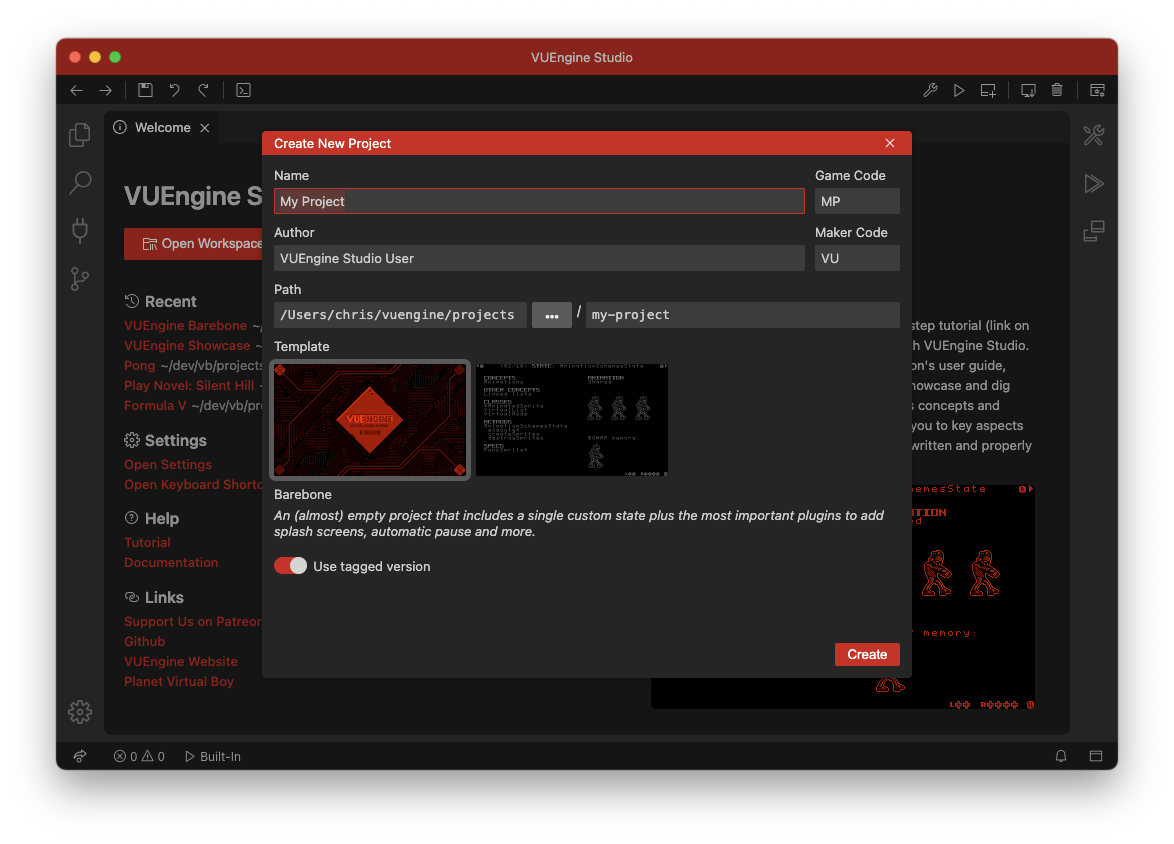Click the ellipsis path browse button
Image resolution: width=1174 pixels, height=844 pixels.
tap(552, 315)
